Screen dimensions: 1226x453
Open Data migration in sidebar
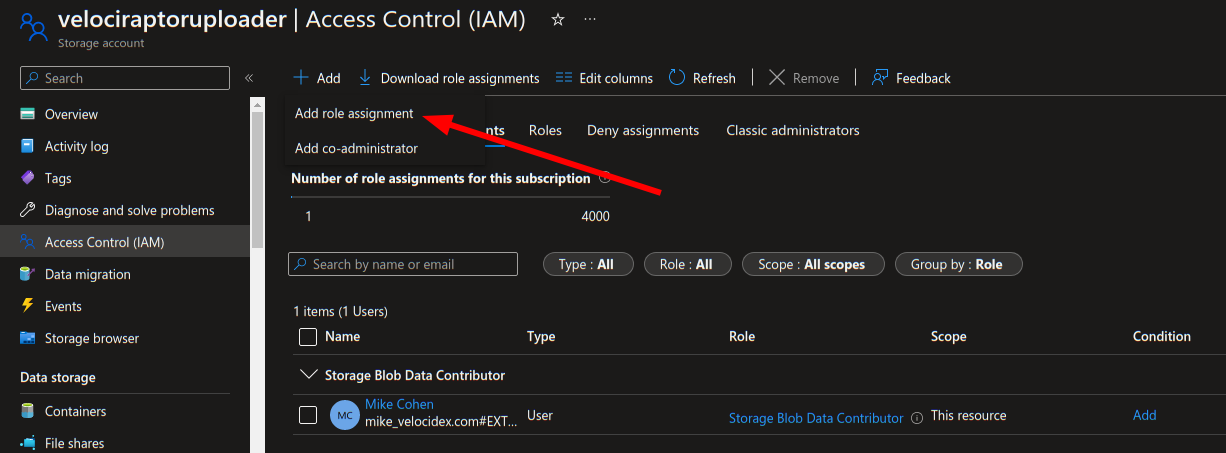click(x=88, y=274)
